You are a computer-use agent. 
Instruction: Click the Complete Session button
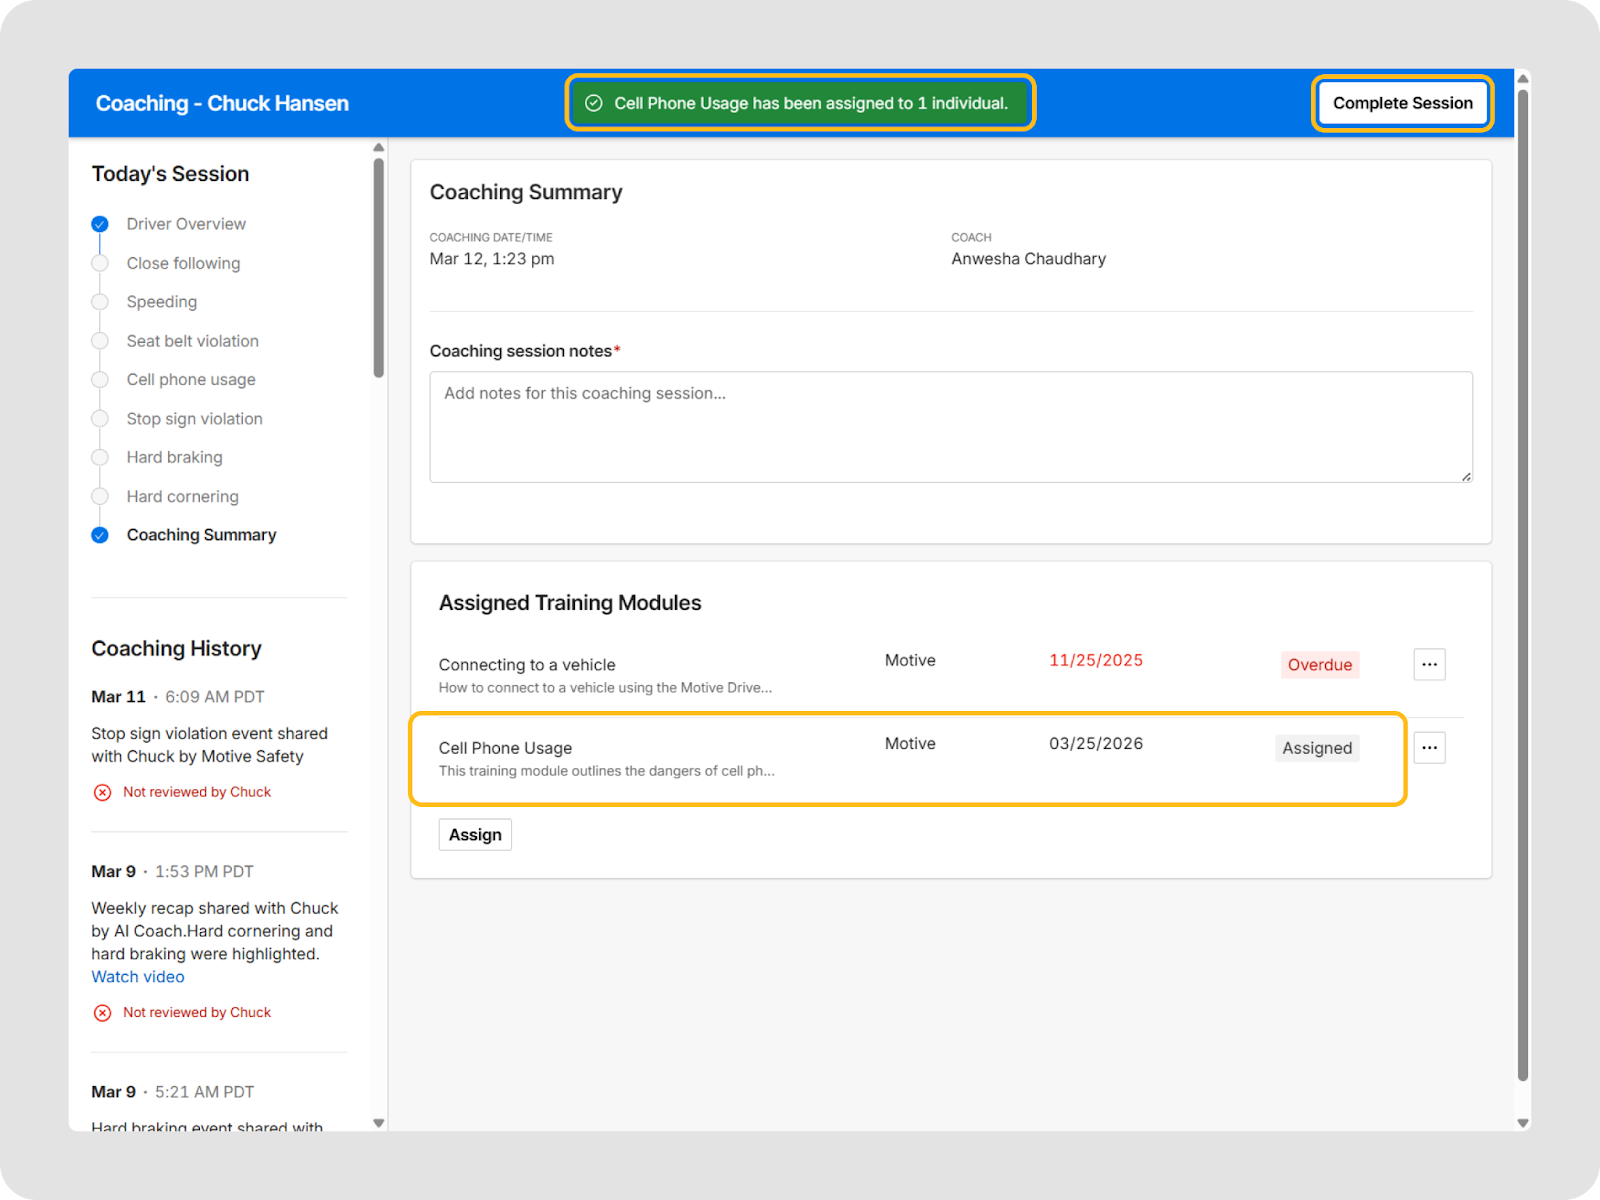coord(1402,103)
